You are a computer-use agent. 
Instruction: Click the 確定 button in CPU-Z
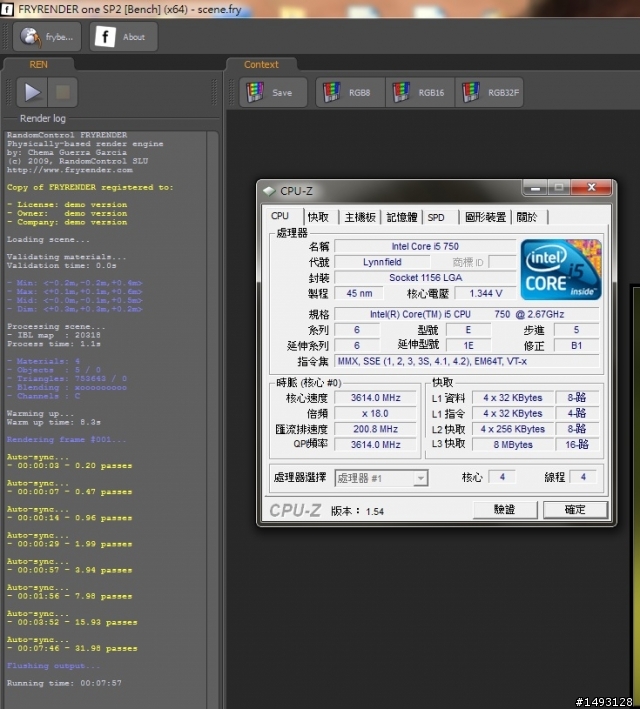575,510
